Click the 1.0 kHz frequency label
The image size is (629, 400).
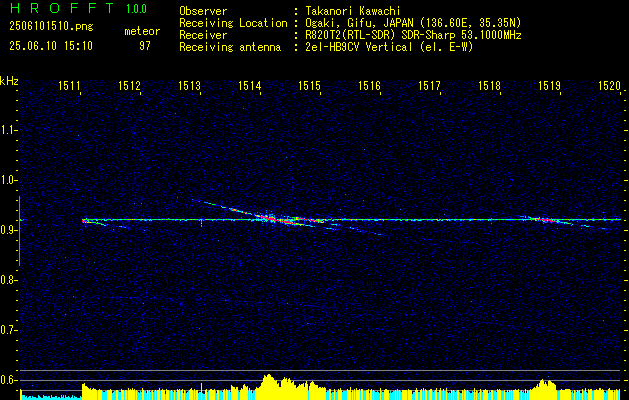[x=8, y=180]
